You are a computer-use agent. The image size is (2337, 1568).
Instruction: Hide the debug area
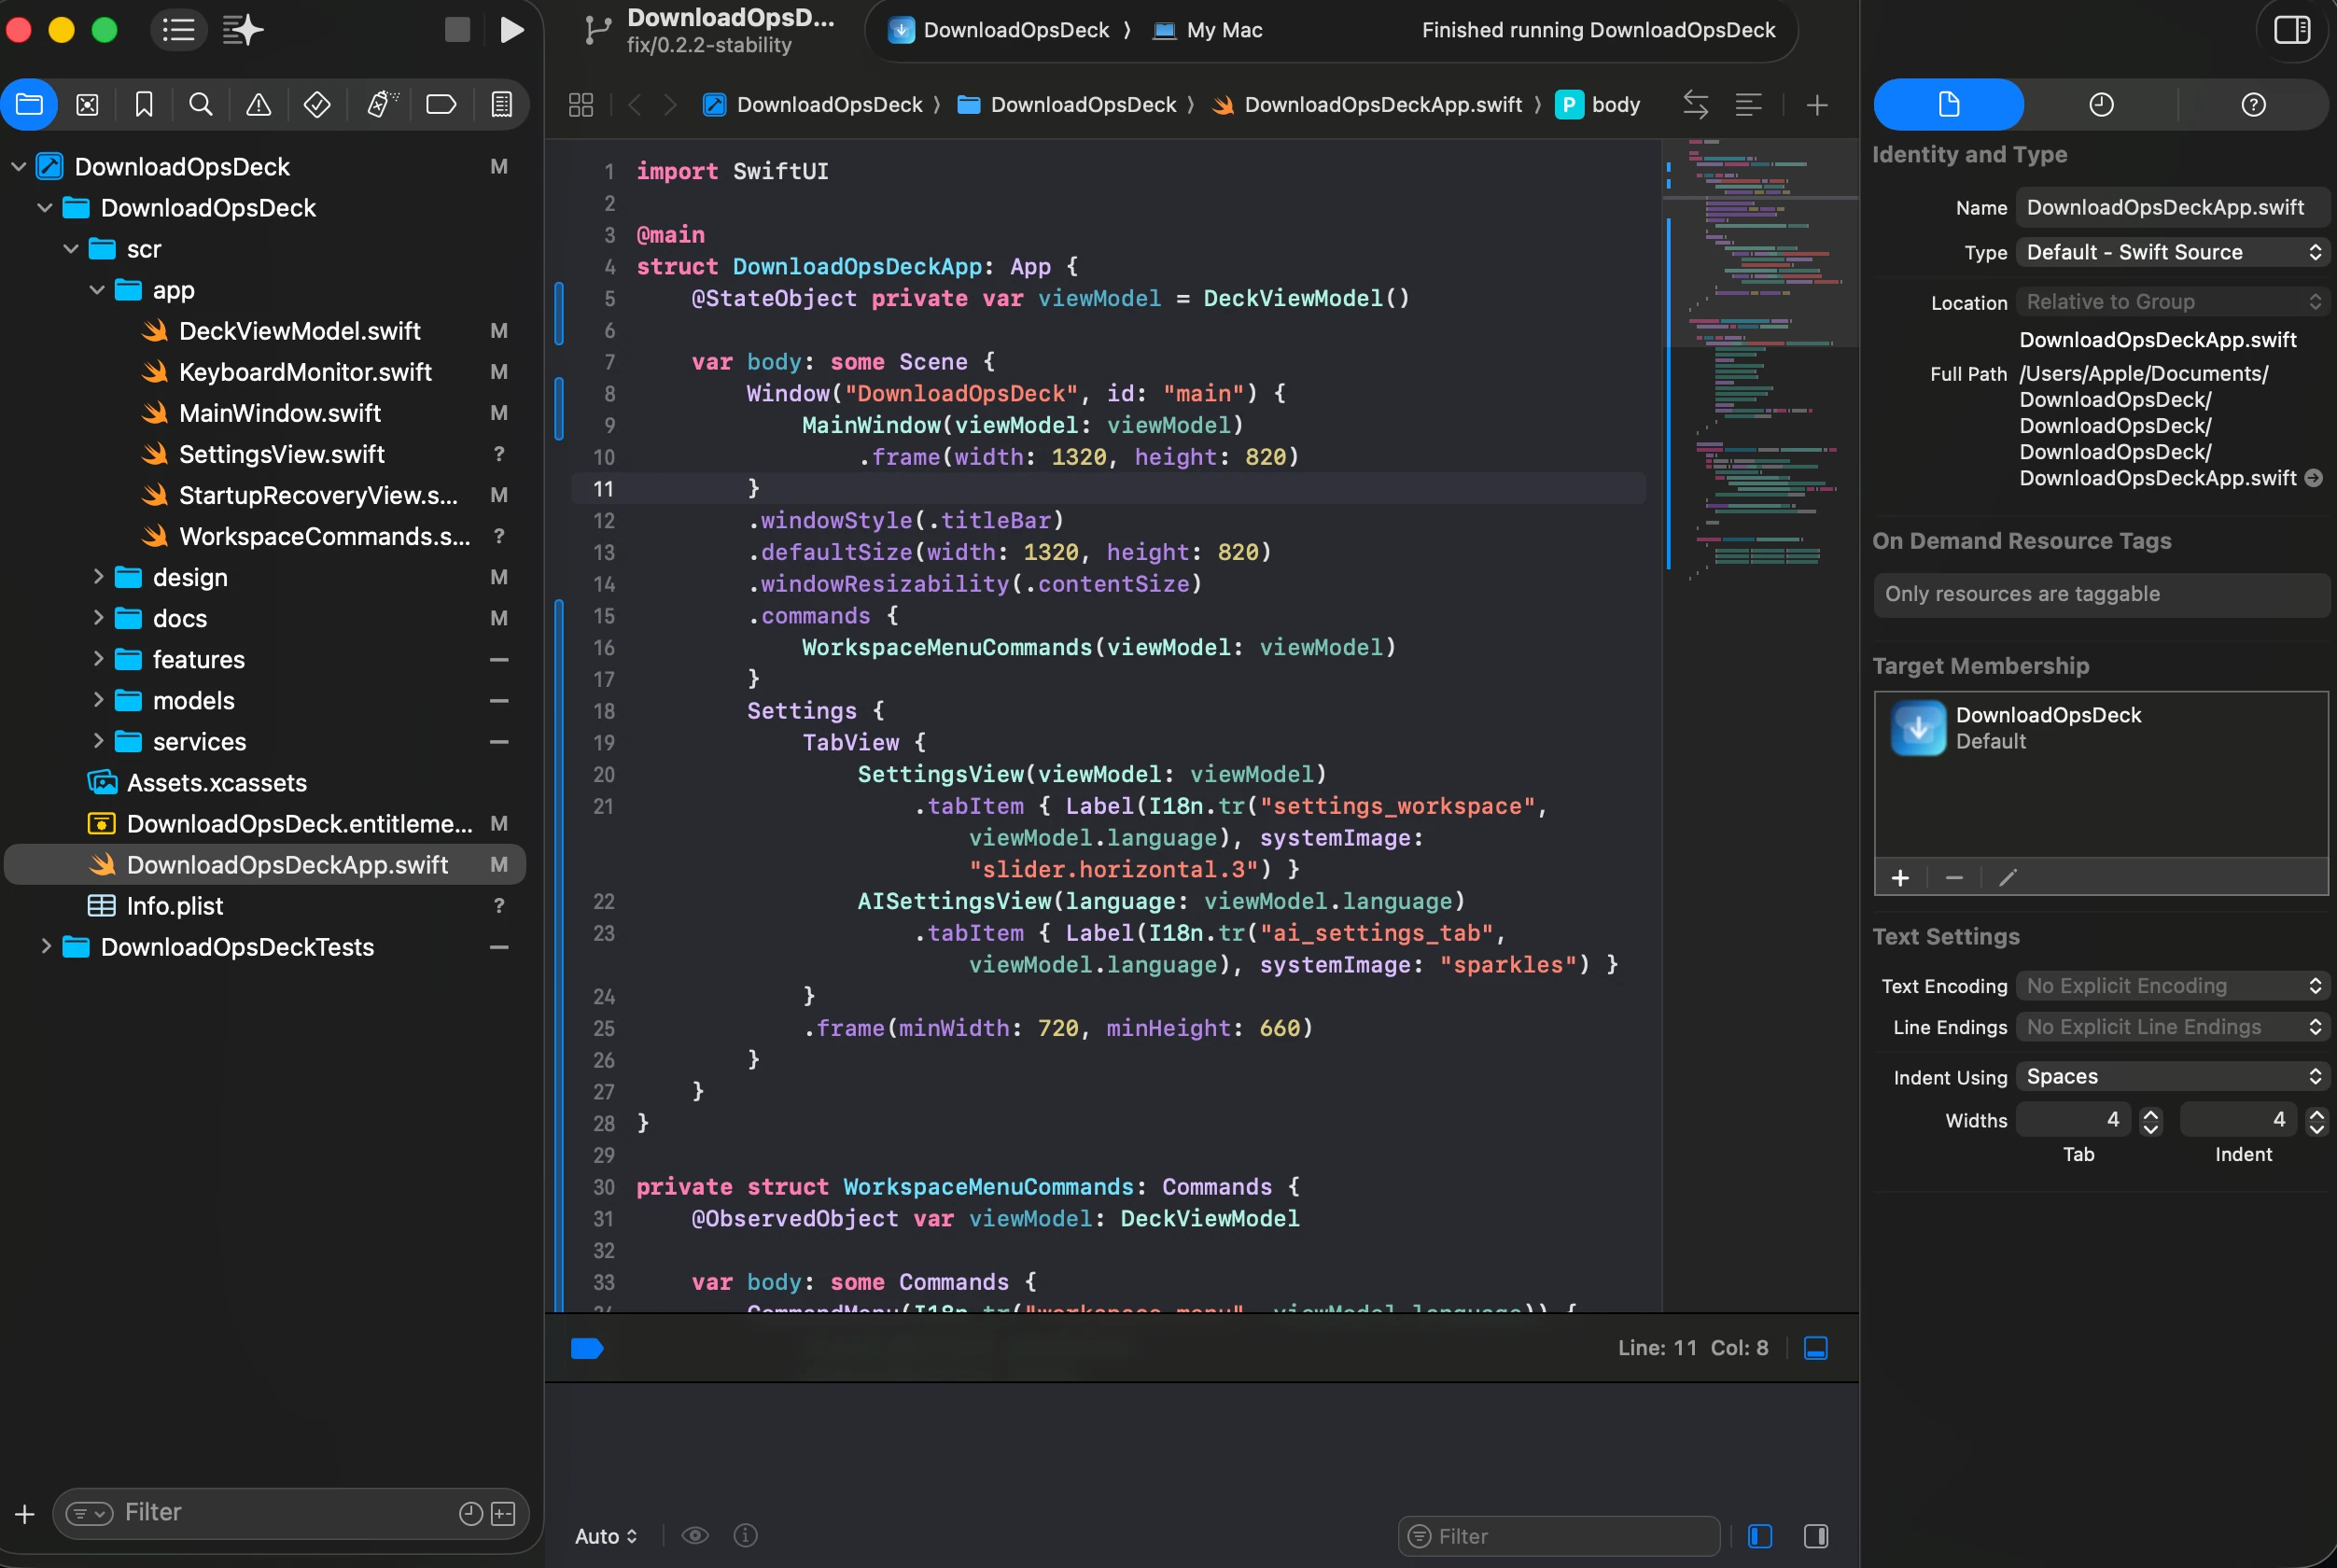point(1815,1348)
